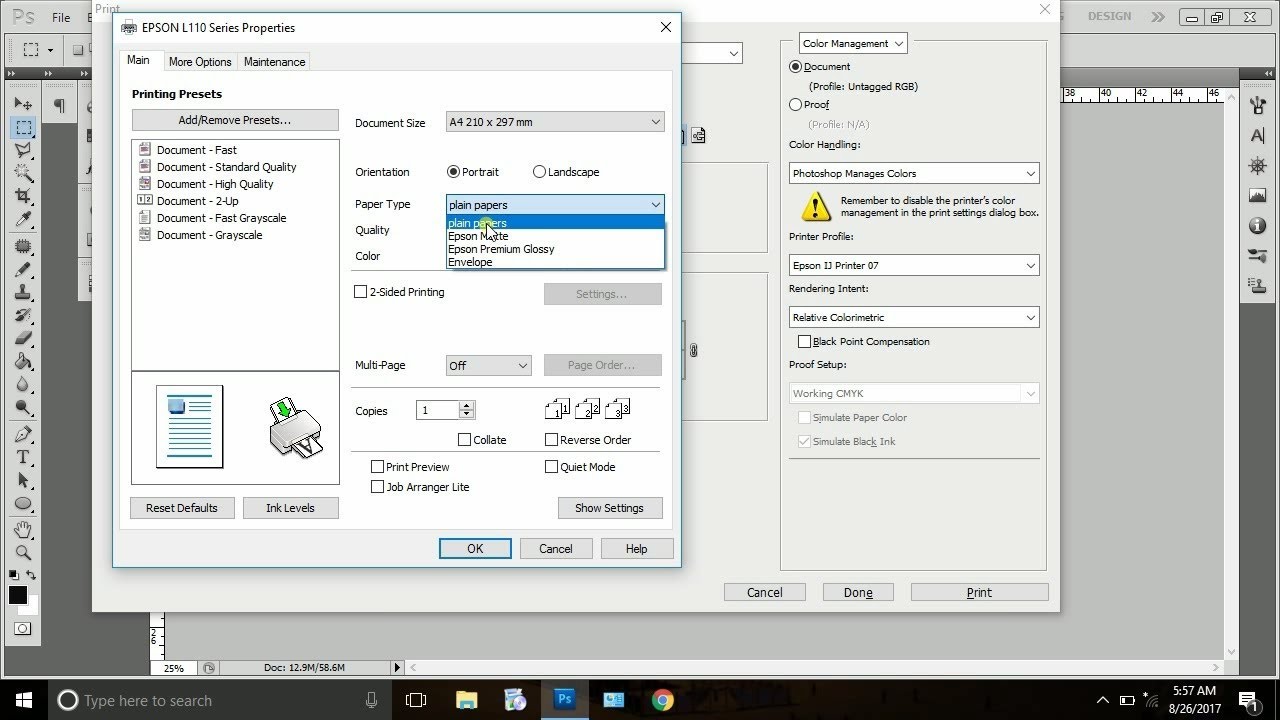Image resolution: width=1280 pixels, height=720 pixels.
Task: Click OK in printer properties
Action: click(x=475, y=548)
